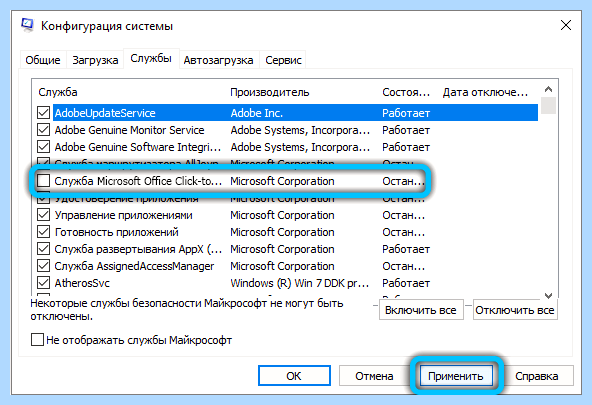592x405 pixels.
Task: Toggle Adobe Genuine Monitor Service checkbox
Action: (43, 130)
